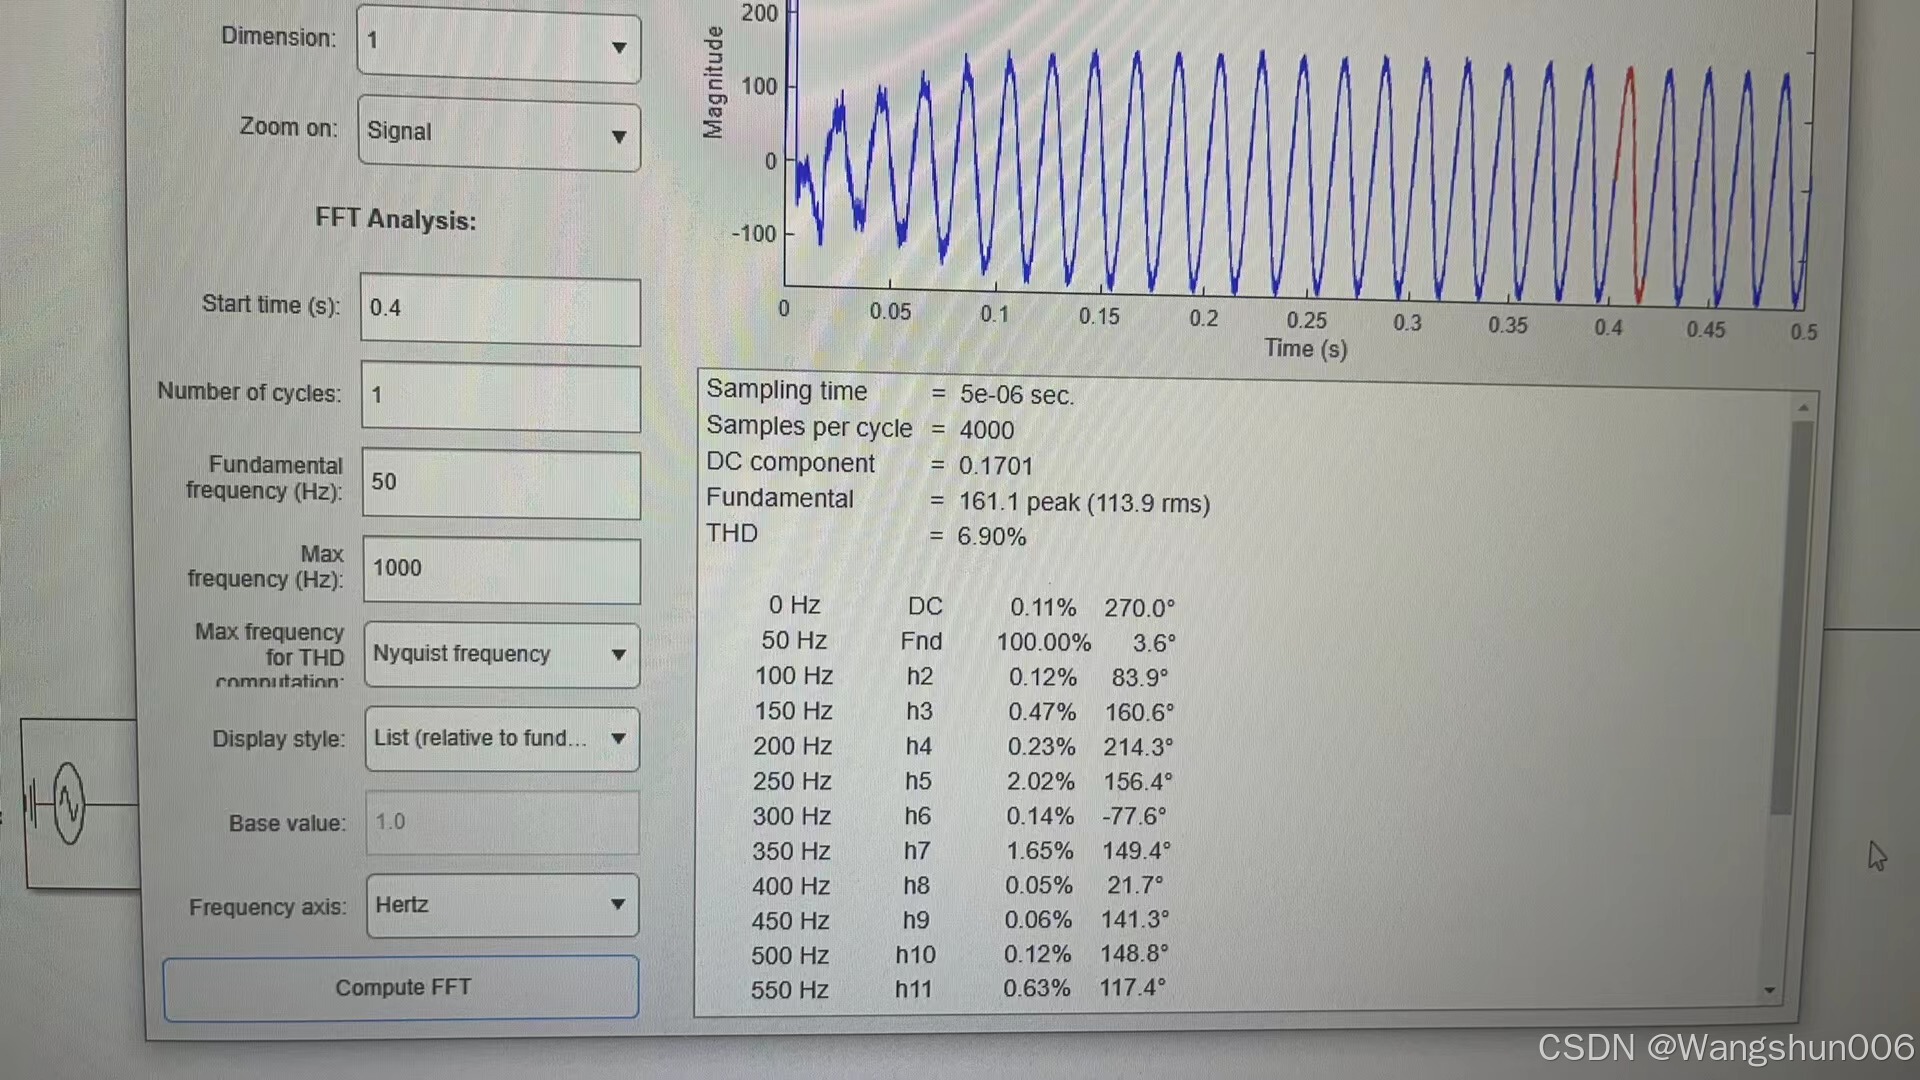Click the Compute FFT button
This screenshot has width=1920, height=1080.
point(401,988)
